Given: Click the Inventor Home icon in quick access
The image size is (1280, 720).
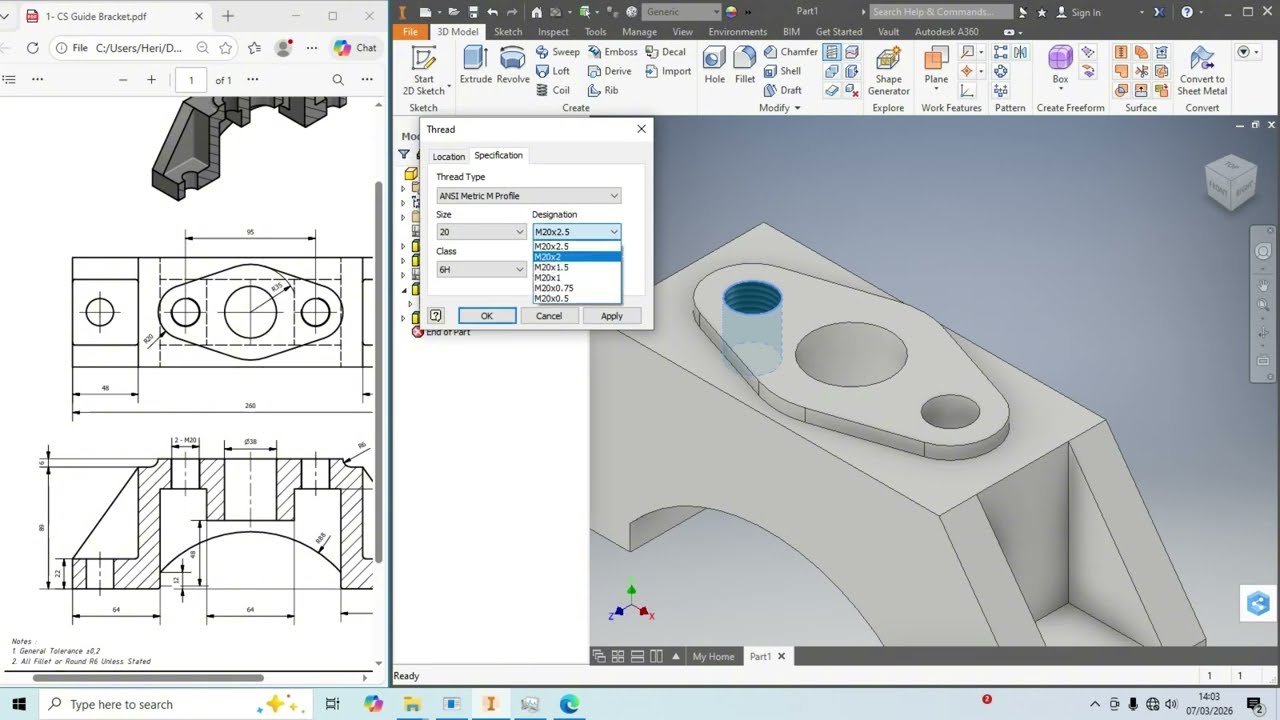Looking at the screenshot, I should click(537, 12).
